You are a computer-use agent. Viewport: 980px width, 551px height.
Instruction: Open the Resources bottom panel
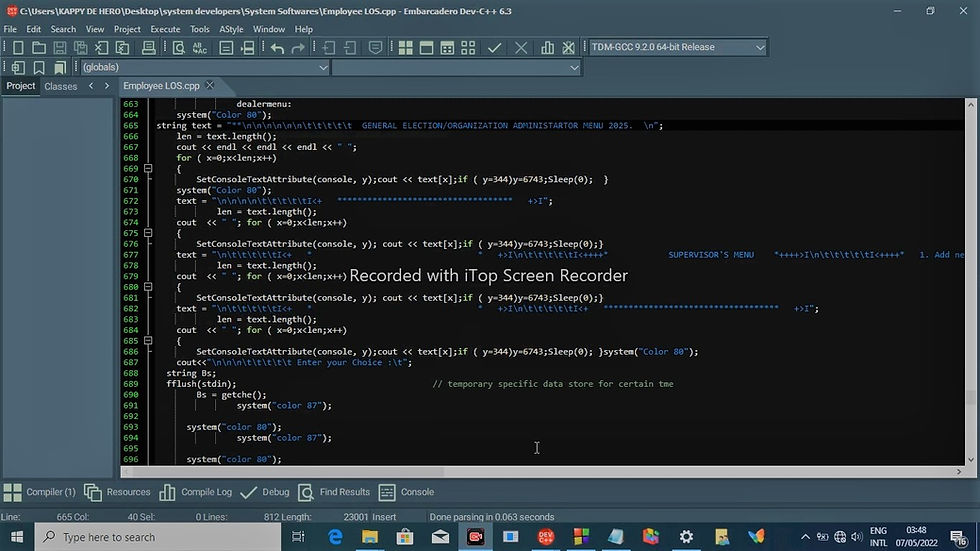[x=118, y=492]
